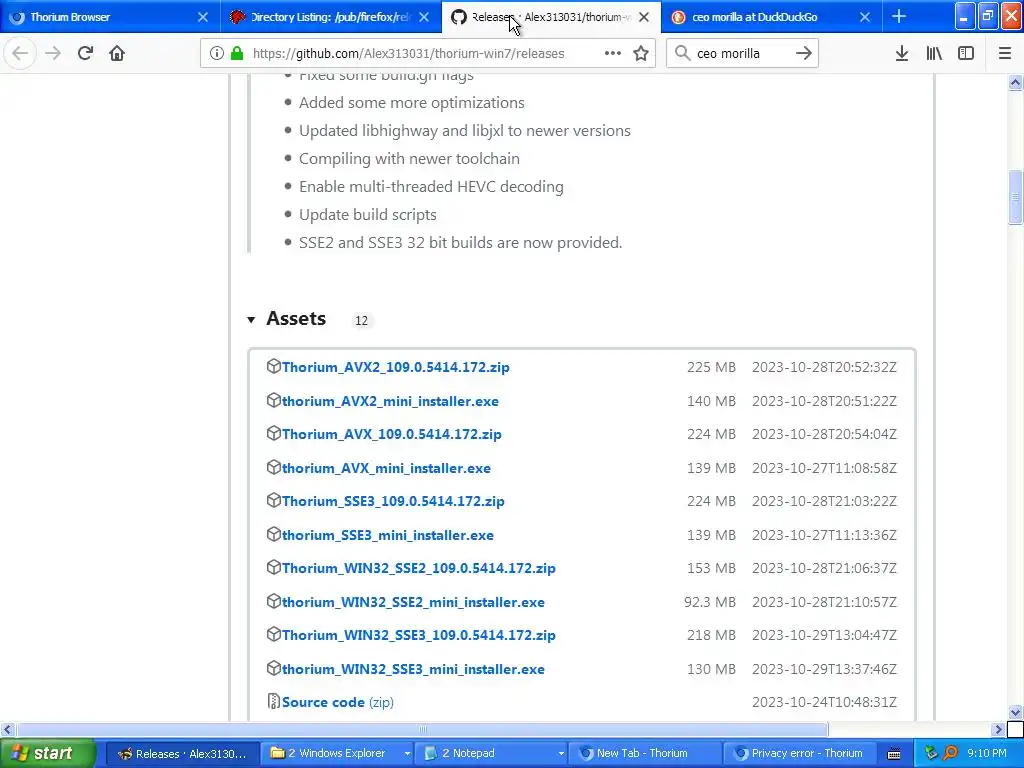The width and height of the screenshot is (1024, 768).
Task: Download thorium_SSE3_mini_installer.exe
Action: tap(388, 536)
